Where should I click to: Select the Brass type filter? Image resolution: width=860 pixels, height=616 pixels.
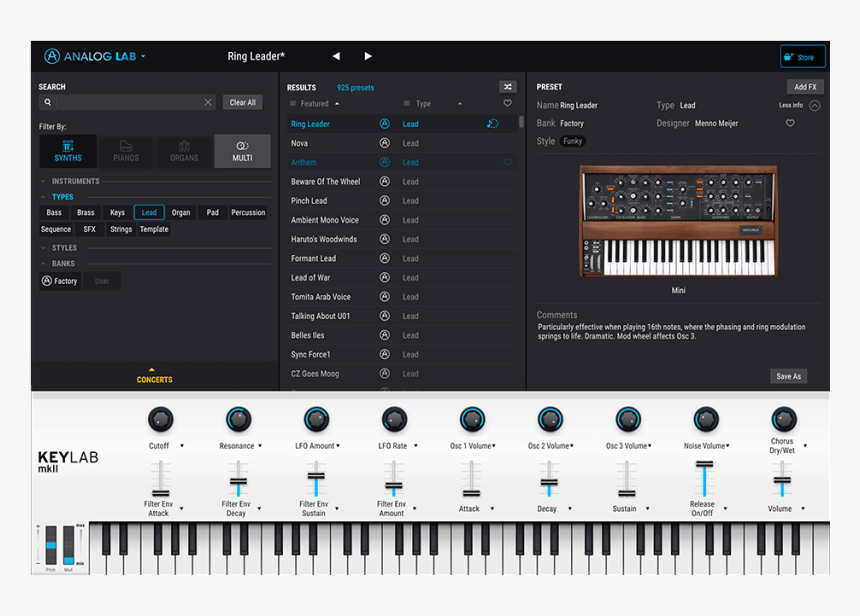pos(86,212)
